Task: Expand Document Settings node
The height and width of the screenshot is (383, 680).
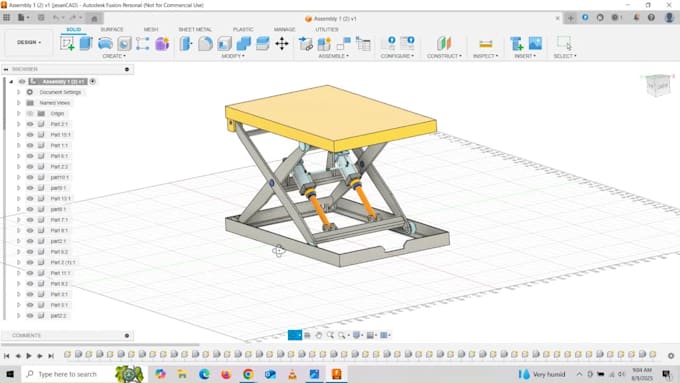Action: (19, 92)
